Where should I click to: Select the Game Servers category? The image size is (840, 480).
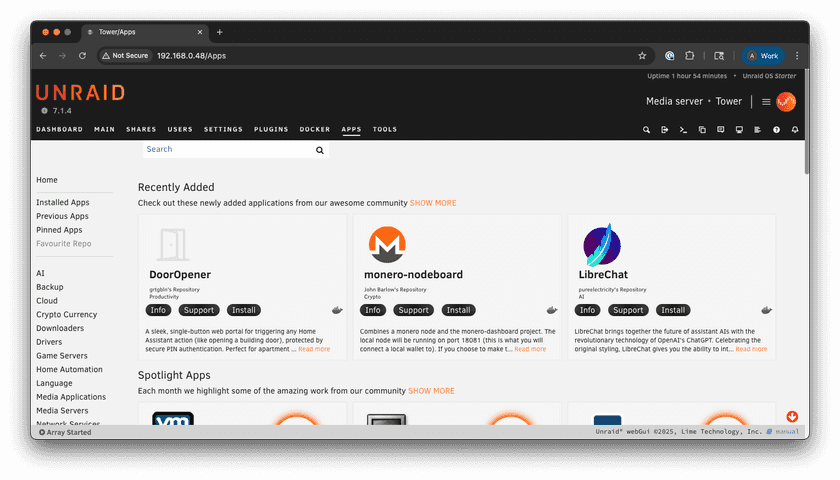click(x=62, y=356)
